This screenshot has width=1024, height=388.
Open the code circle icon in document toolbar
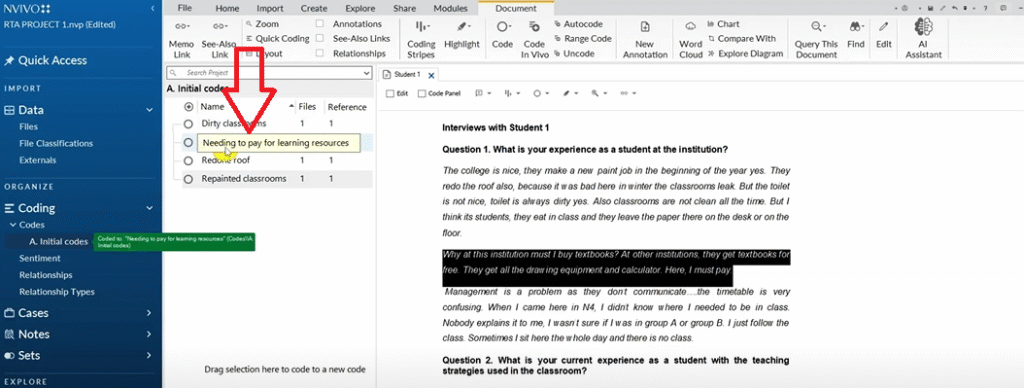540,93
